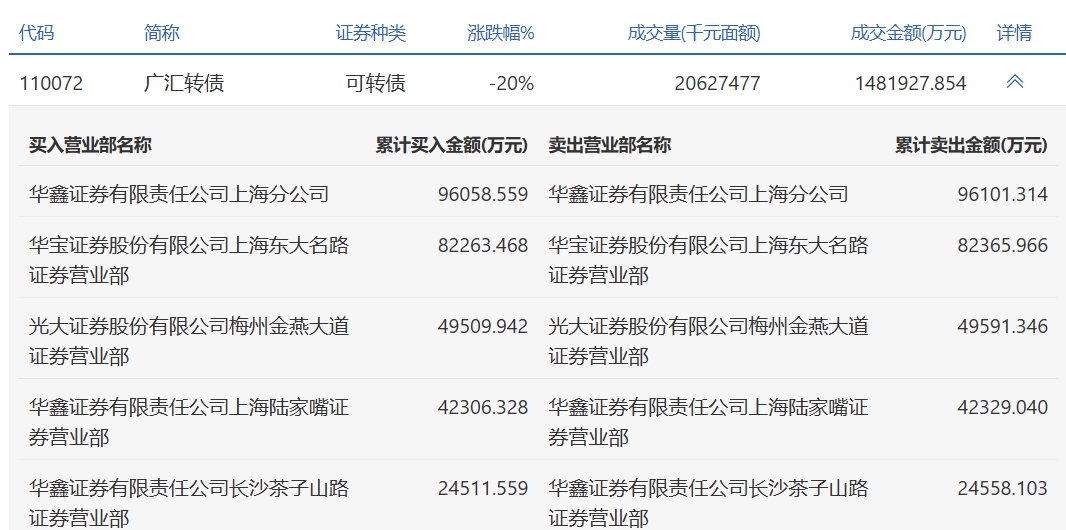Select the -20% change value

pyautogui.click(x=511, y=83)
